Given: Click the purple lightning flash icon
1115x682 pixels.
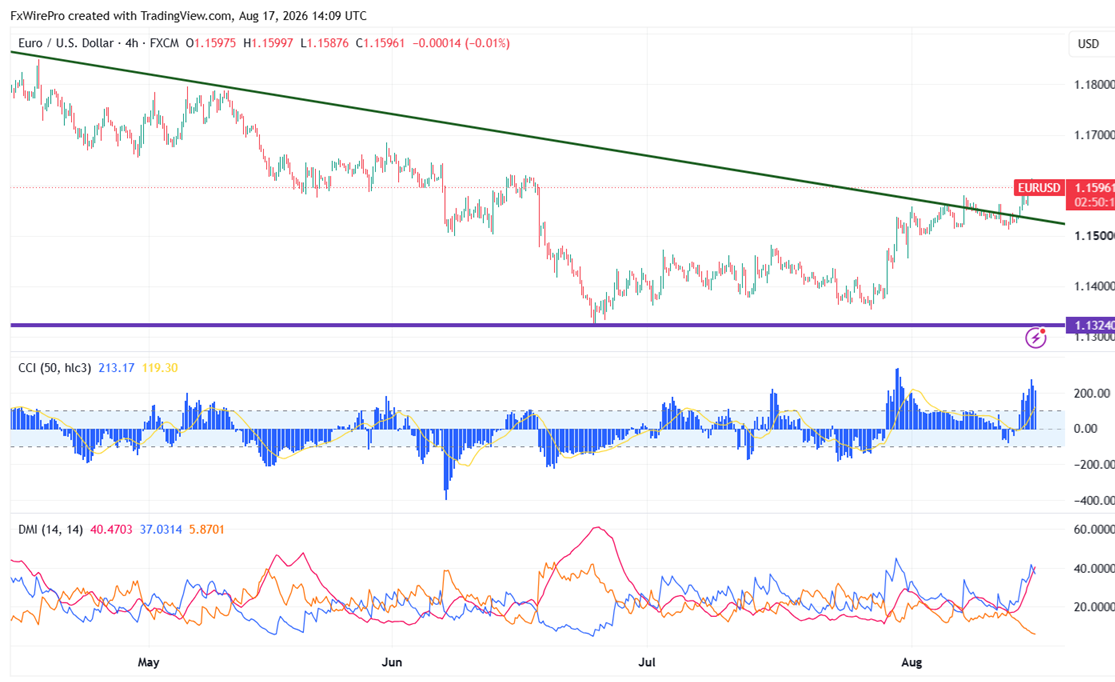Looking at the screenshot, I should (x=1035, y=337).
